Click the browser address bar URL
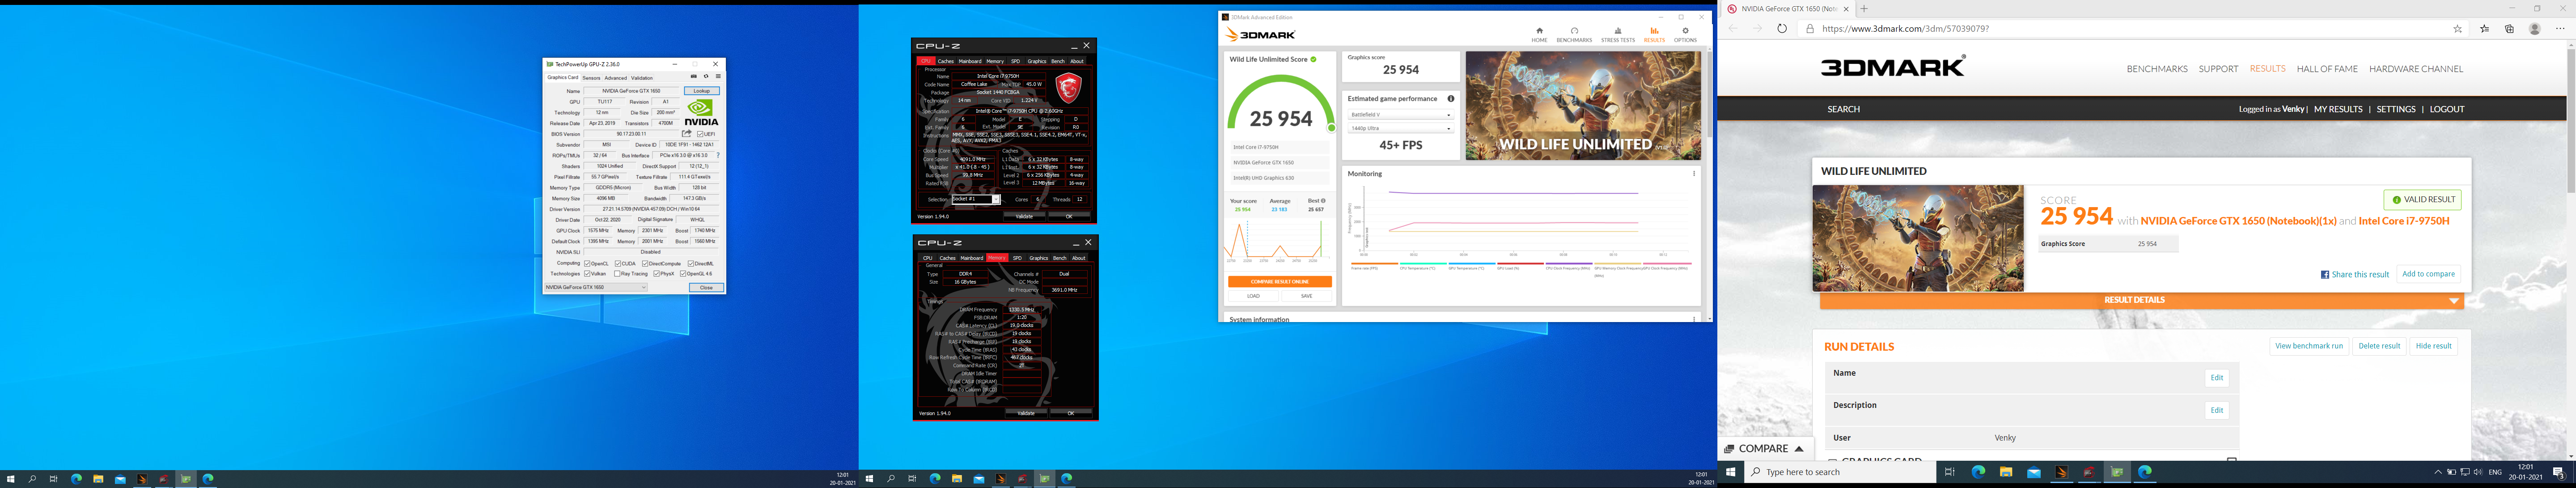 click(x=1905, y=29)
